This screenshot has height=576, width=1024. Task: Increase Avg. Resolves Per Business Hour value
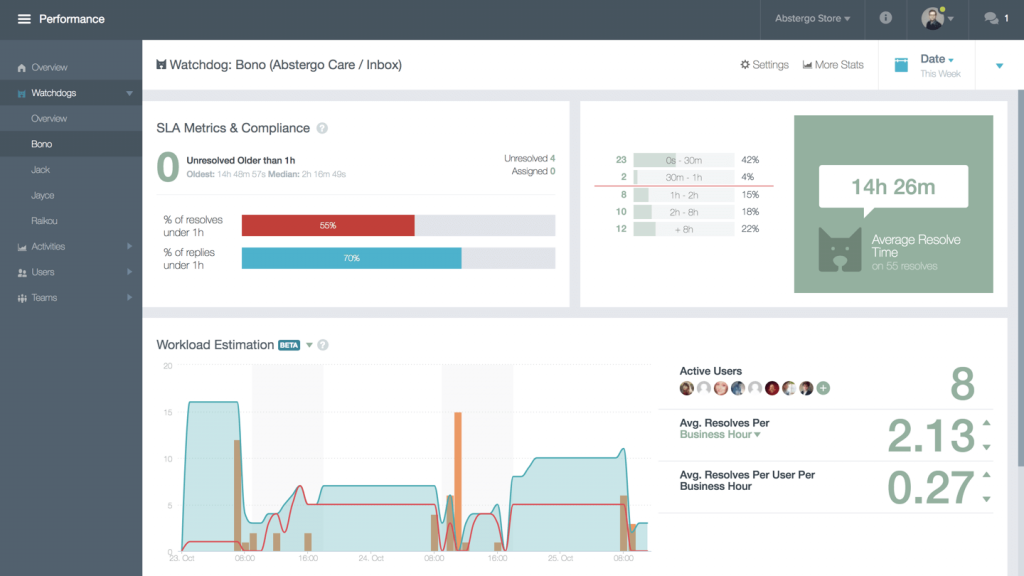click(x=987, y=423)
